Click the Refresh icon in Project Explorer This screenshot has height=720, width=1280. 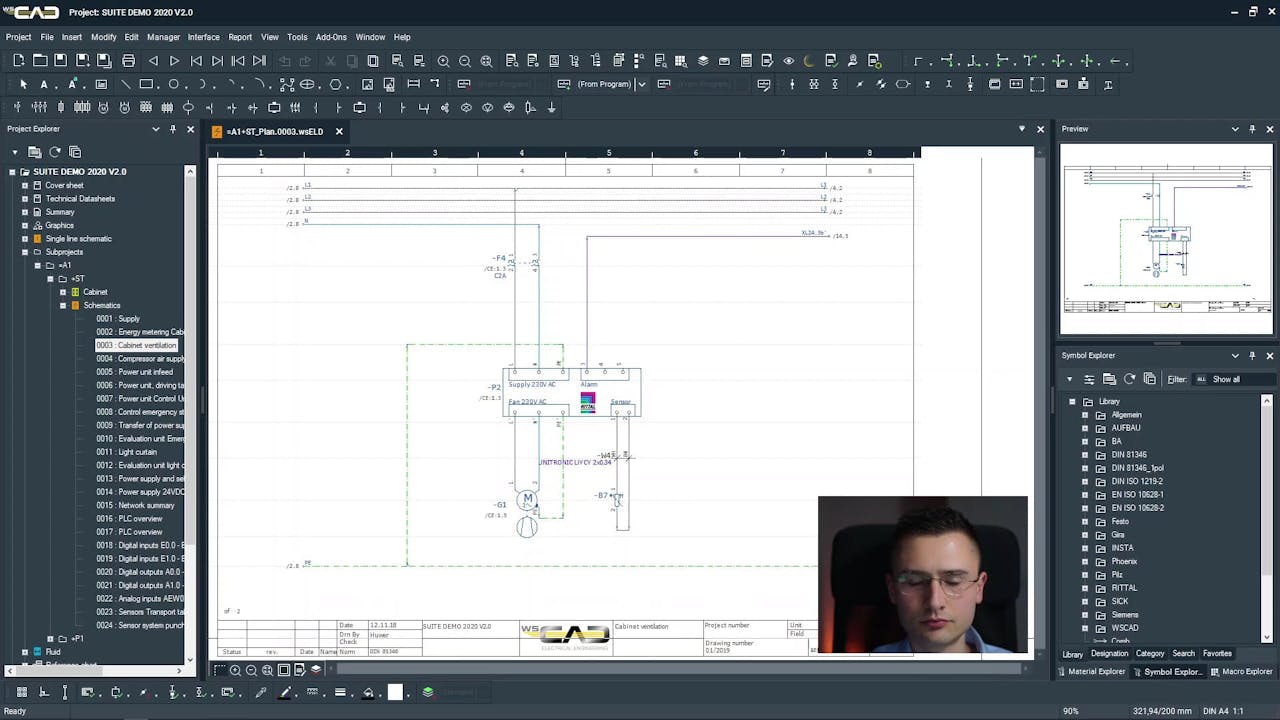[55, 152]
